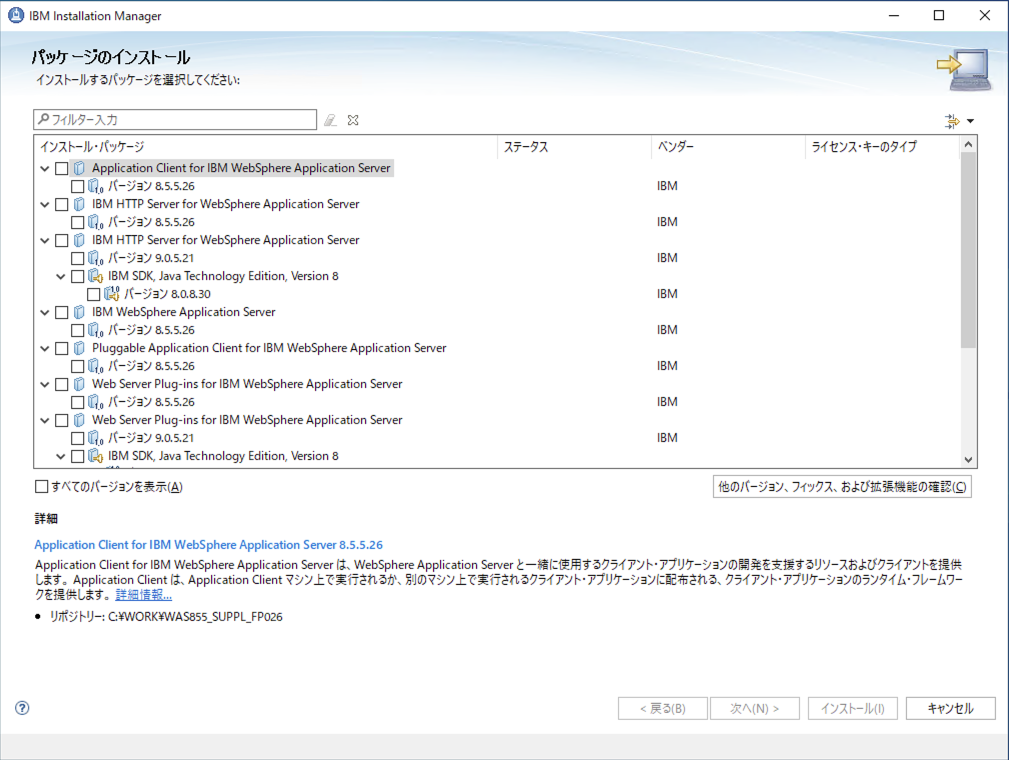Select the バージョン 8.0.8.30 row text
The height and width of the screenshot is (760, 1009).
(x=167, y=294)
